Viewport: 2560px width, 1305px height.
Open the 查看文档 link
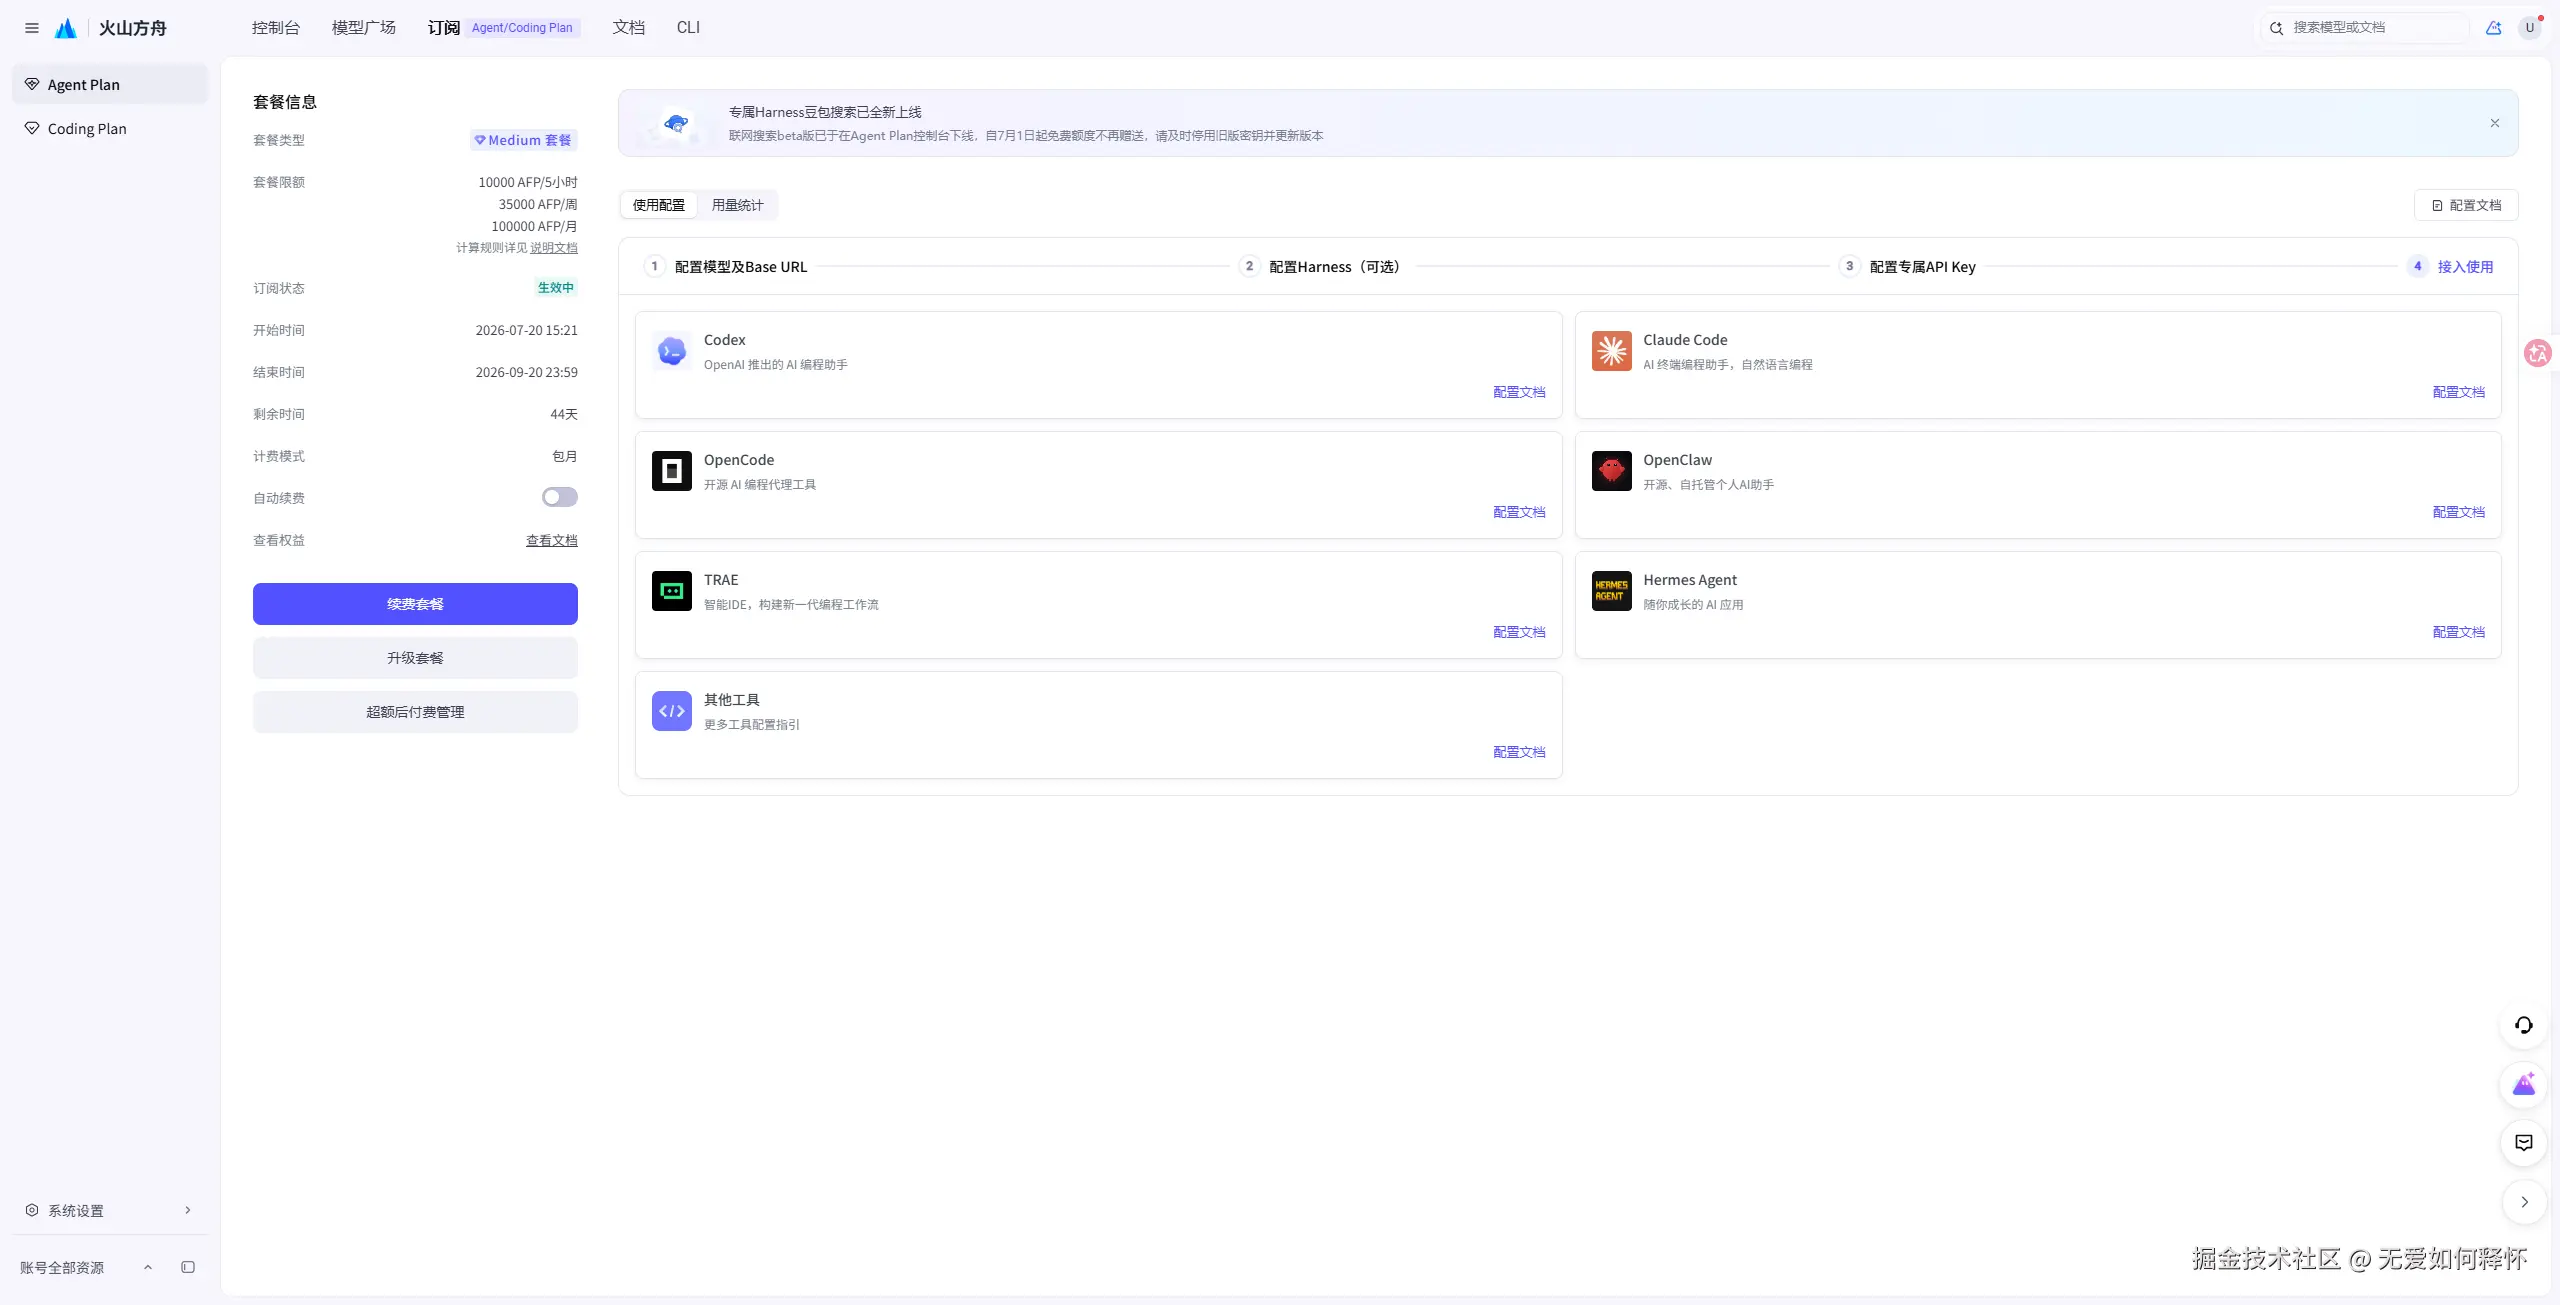552,540
